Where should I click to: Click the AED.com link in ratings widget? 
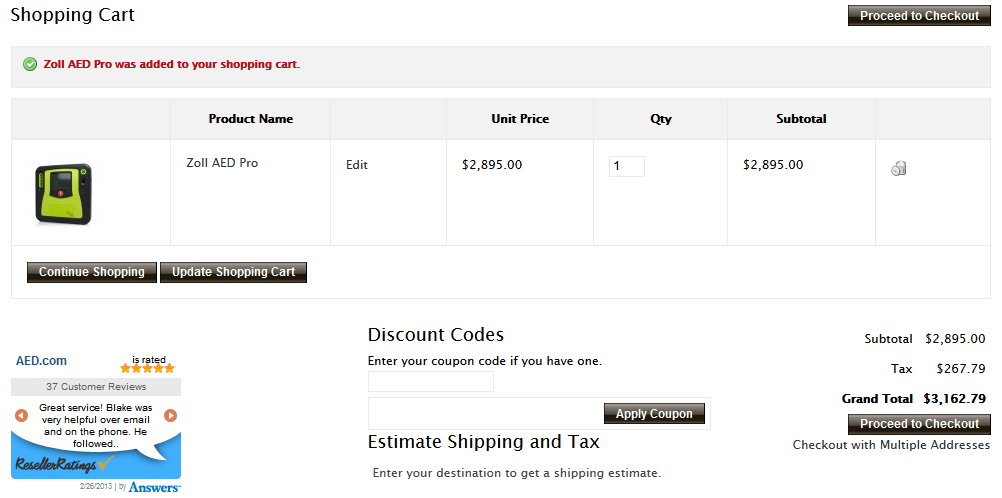(x=41, y=361)
